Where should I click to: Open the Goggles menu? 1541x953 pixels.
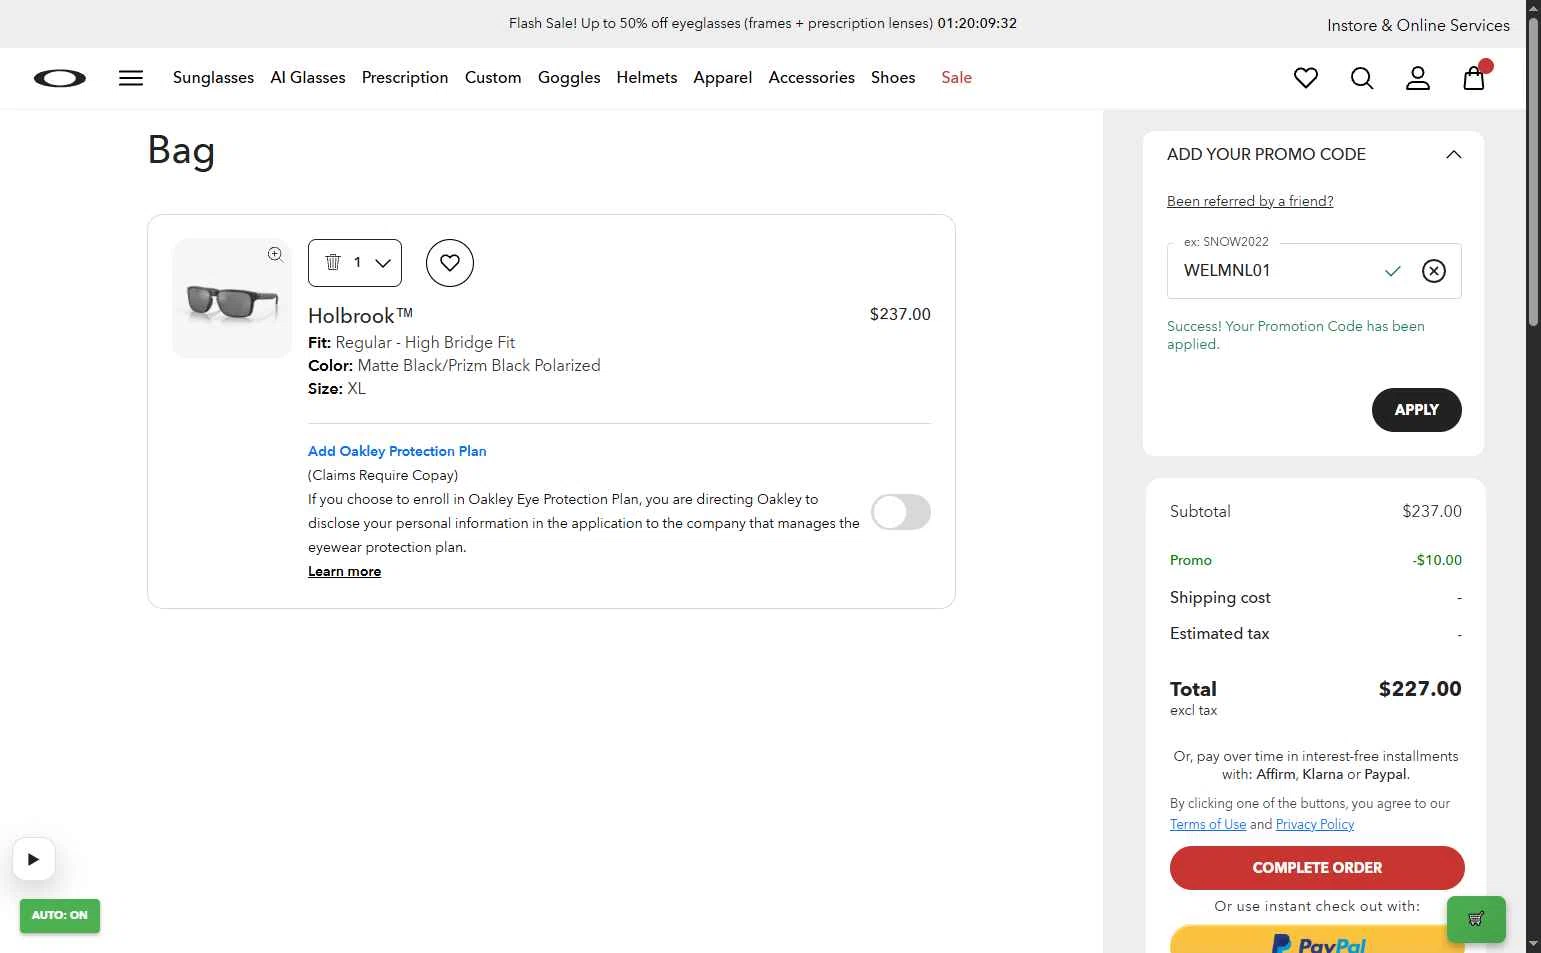tap(569, 78)
